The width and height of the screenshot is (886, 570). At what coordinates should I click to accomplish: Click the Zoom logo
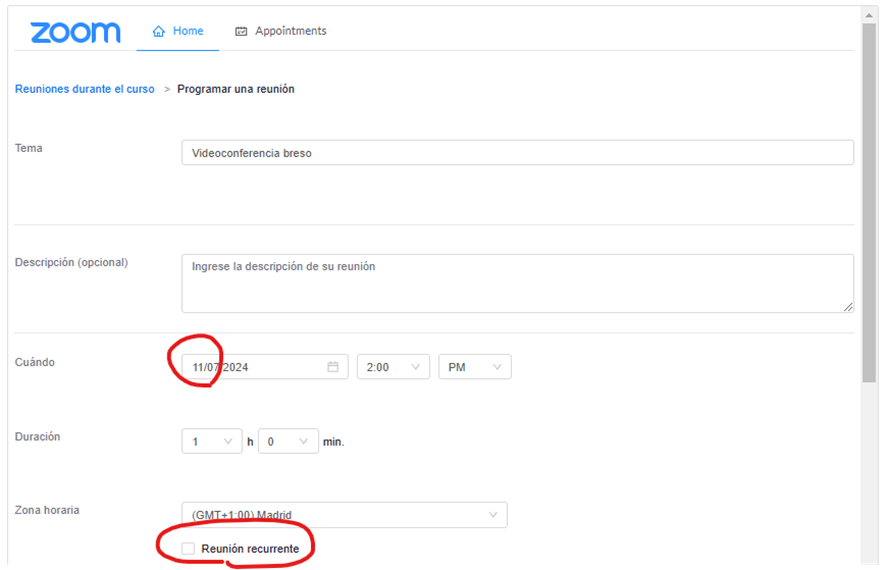(75, 32)
